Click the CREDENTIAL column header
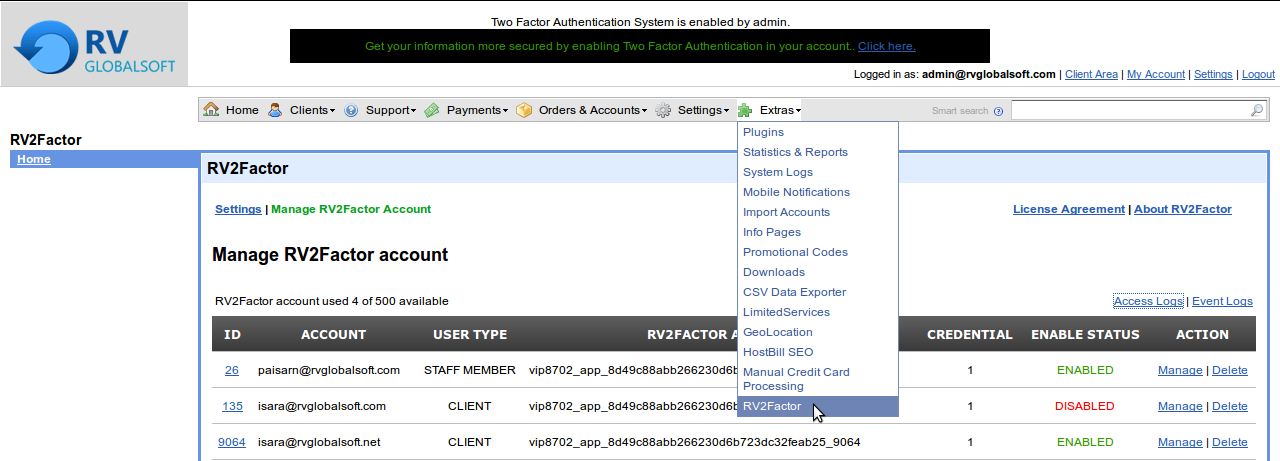1280x461 pixels. (x=970, y=334)
